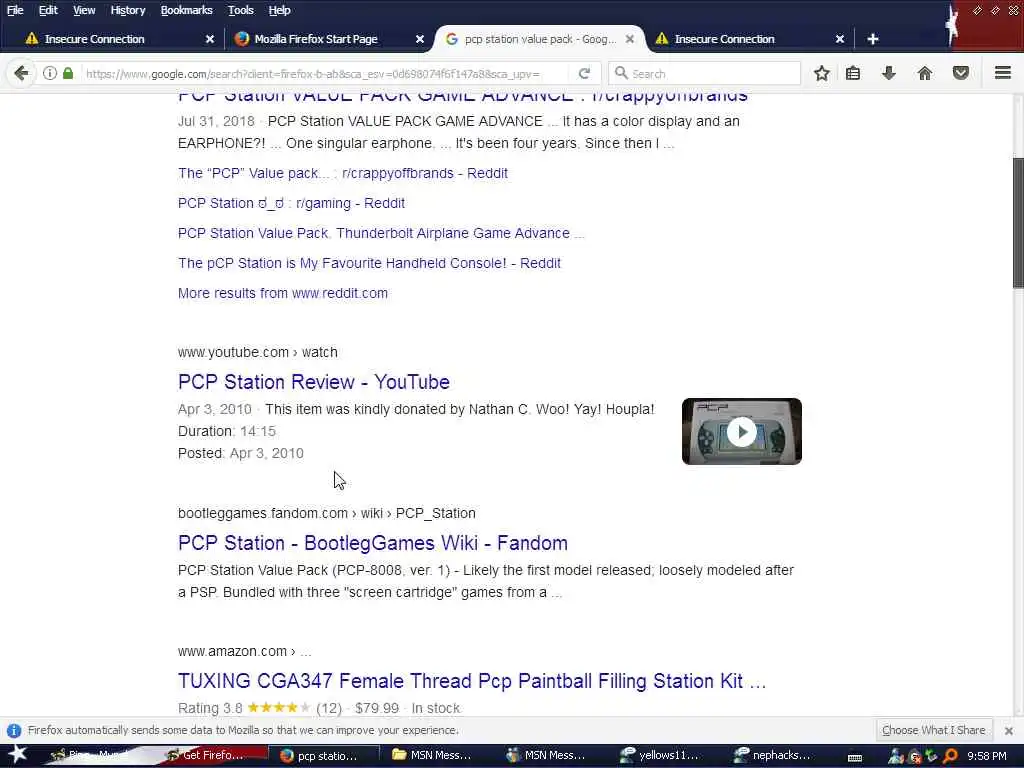Click the bootleggames.fandom.com › wiki › PCP_Station breadcrumb

point(327,513)
